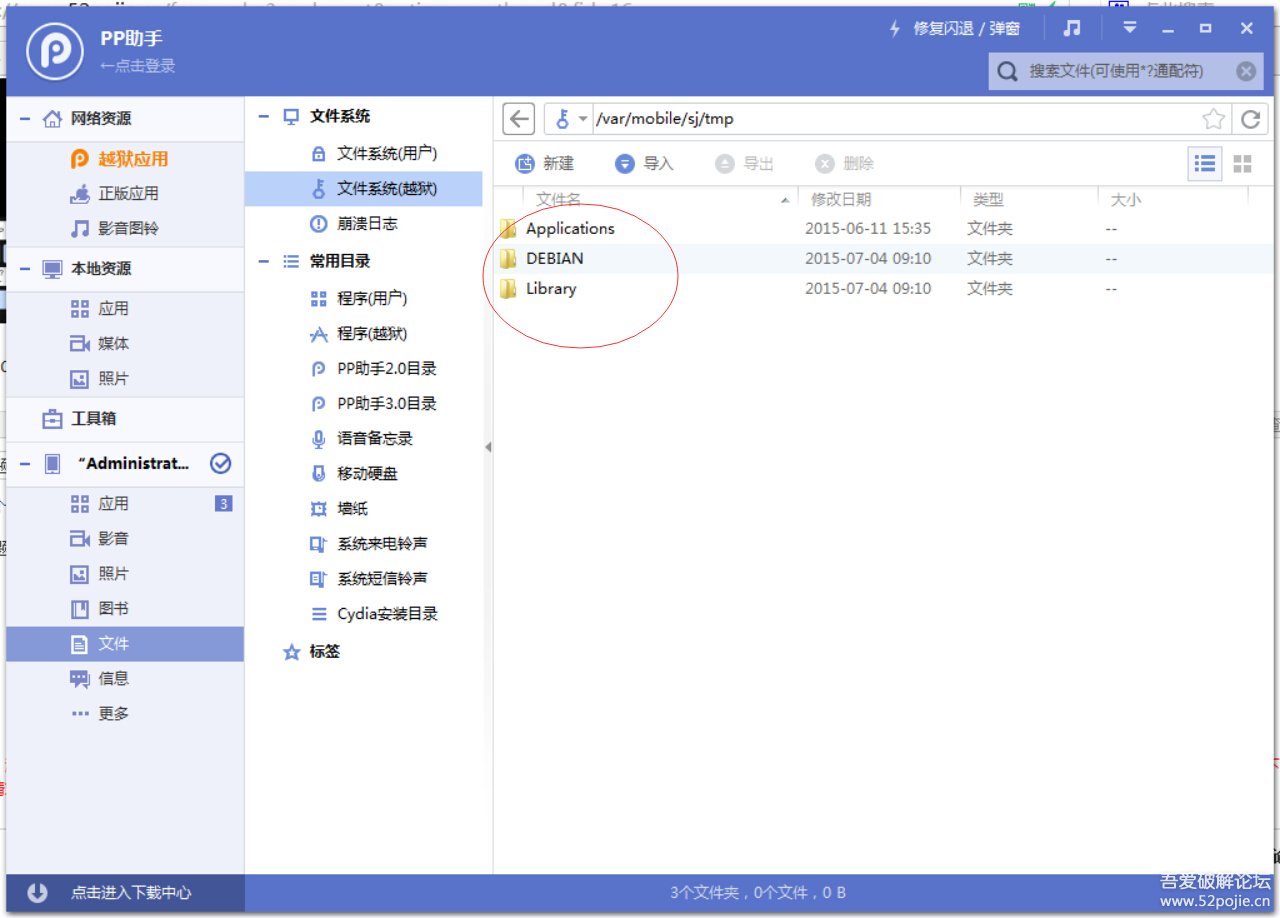Bookmark the current path with the star
1280x918 pixels.
[1214, 119]
